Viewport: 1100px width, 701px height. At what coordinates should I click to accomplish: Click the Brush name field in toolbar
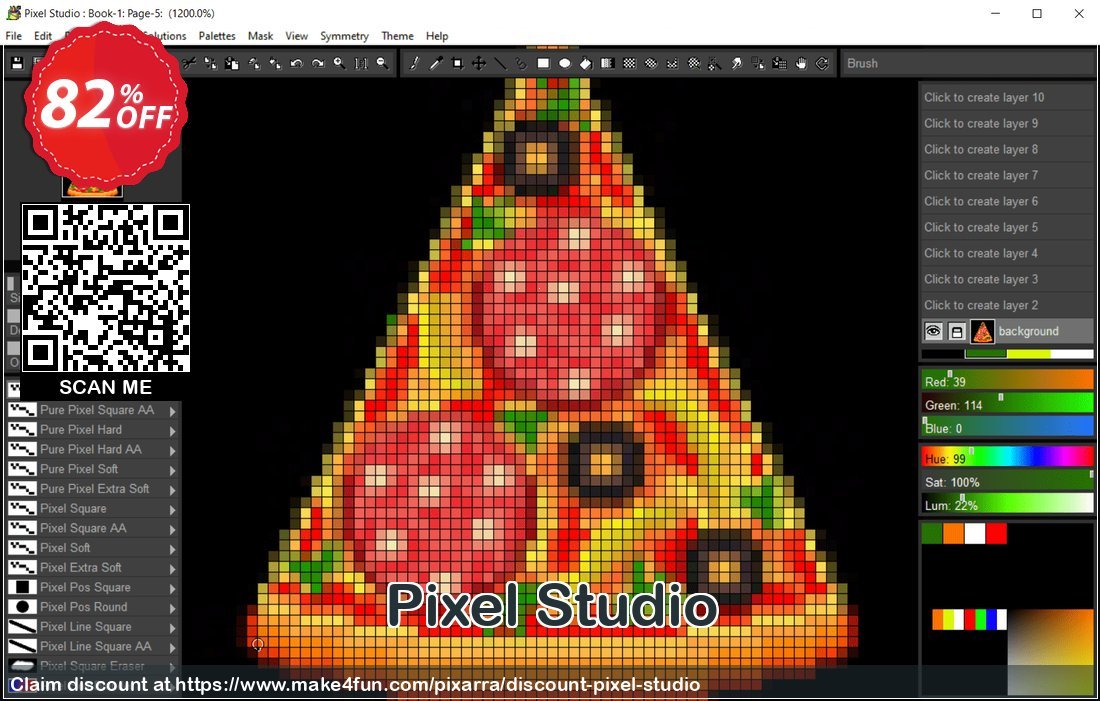pyautogui.click(x=968, y=63)
